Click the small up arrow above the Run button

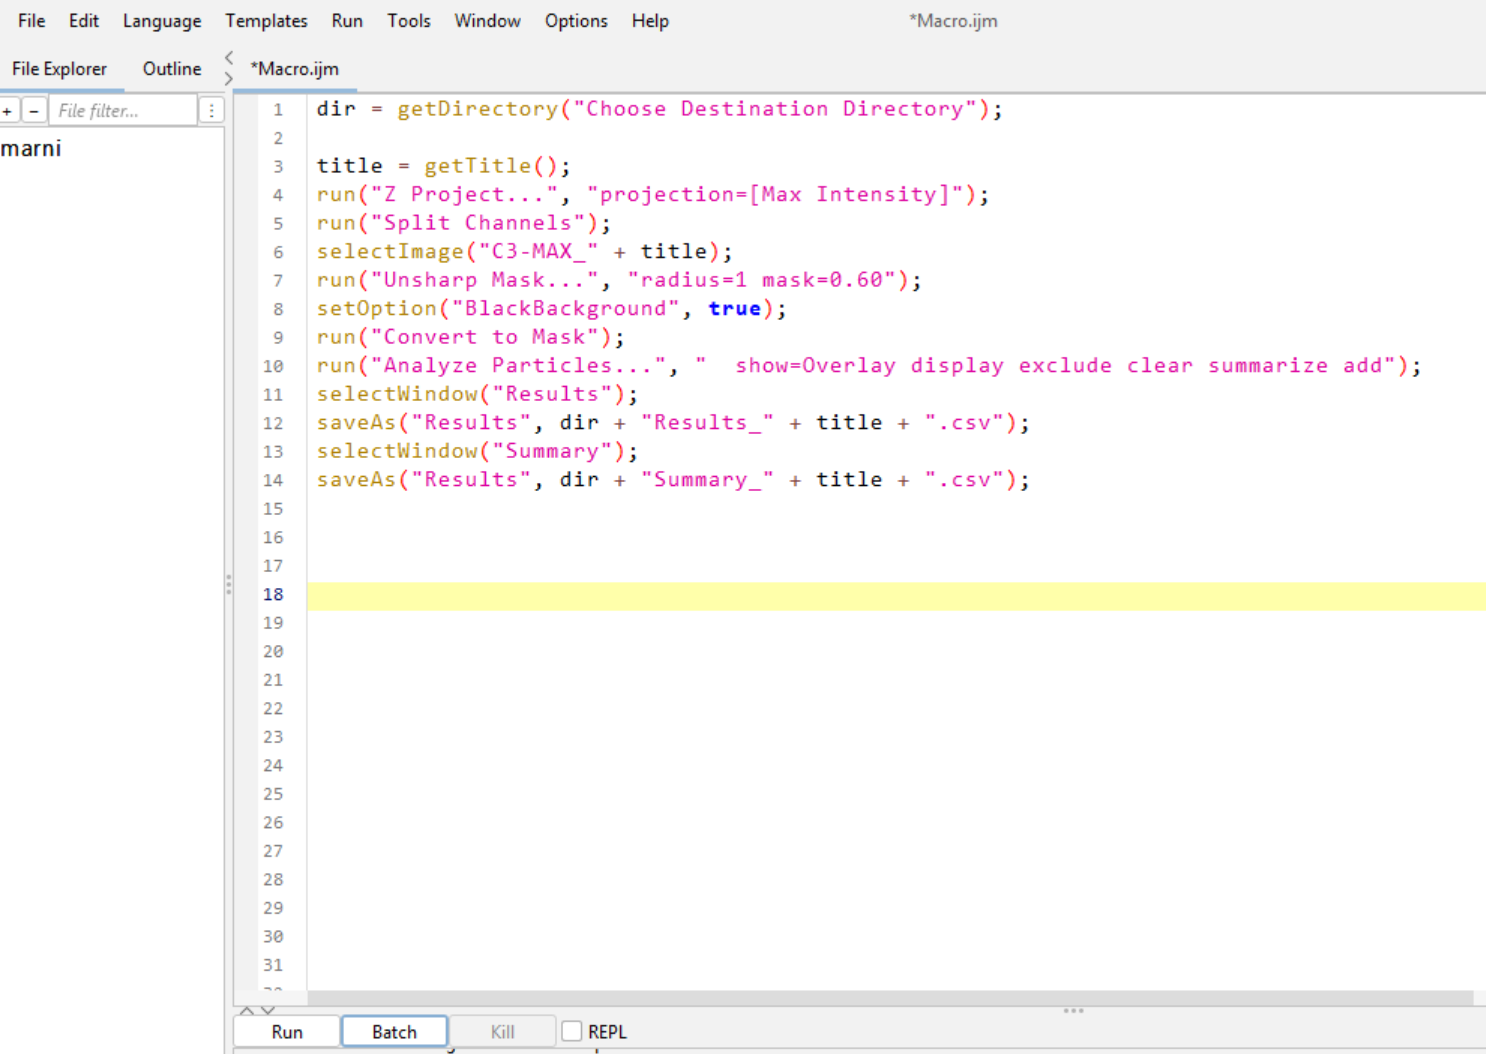click(247, 1010)
